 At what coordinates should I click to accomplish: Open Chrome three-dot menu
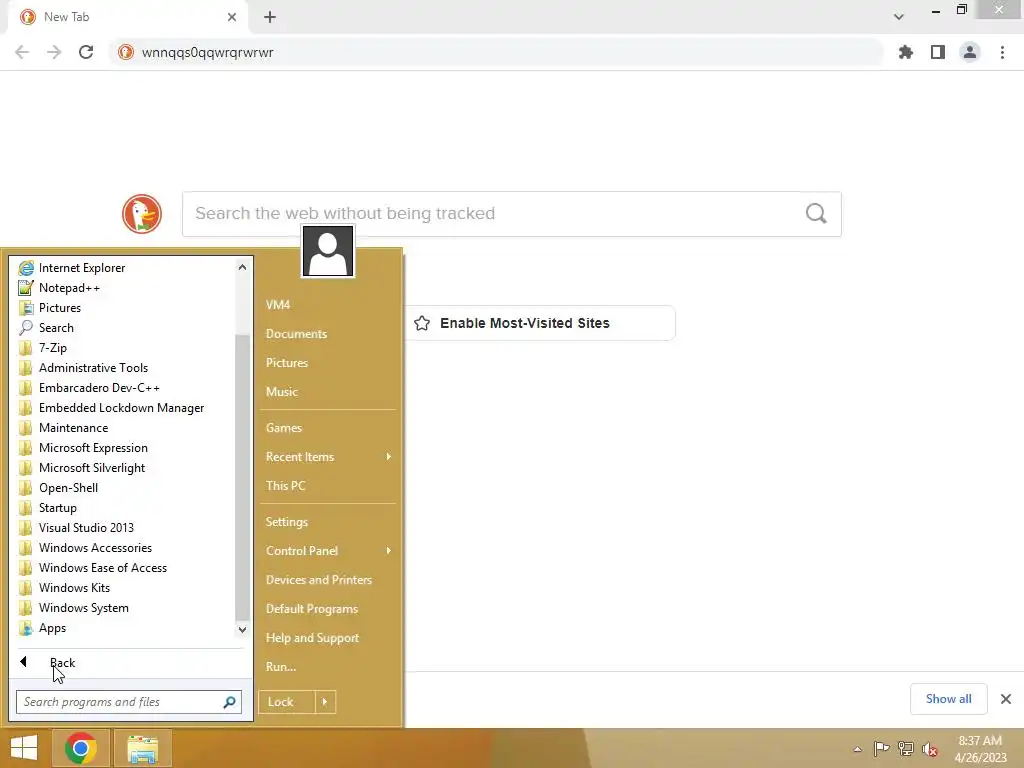click(x=1002, y=52)
